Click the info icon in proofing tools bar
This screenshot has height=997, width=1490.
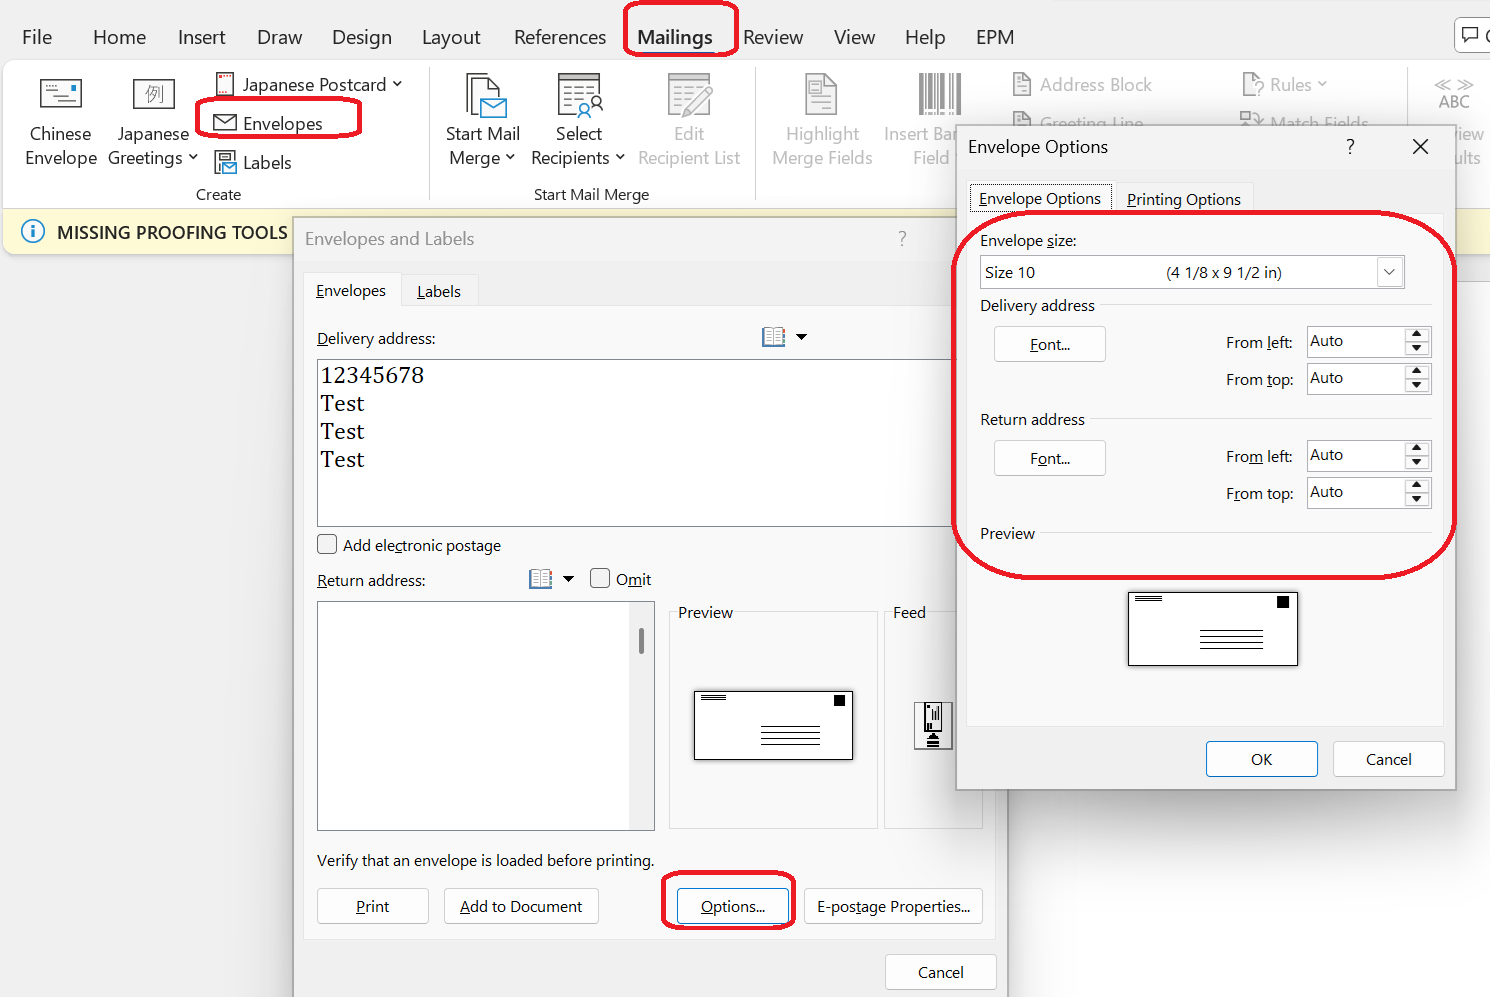click(x=33, y=232)
